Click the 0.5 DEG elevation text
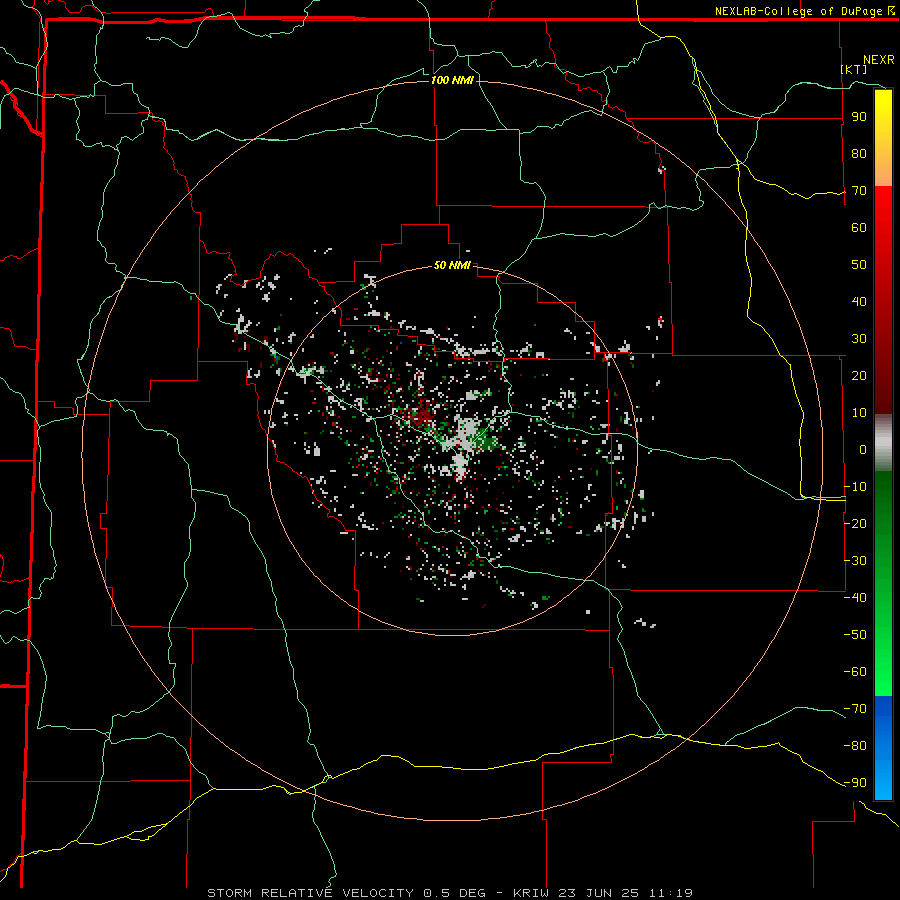900x900 pixels. pyautogui.click(x=455, y=893)
